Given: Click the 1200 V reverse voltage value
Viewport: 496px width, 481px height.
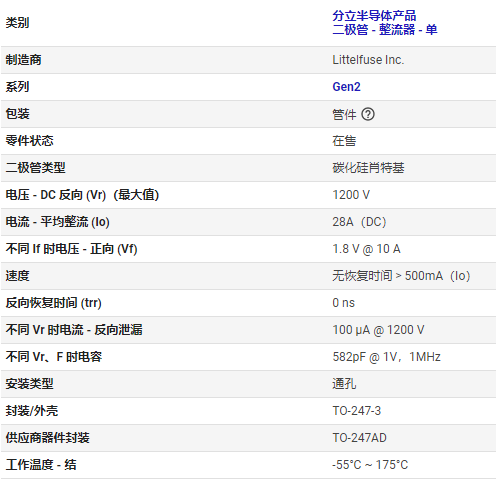Looking at the screenshot, I should click(351, 195).
